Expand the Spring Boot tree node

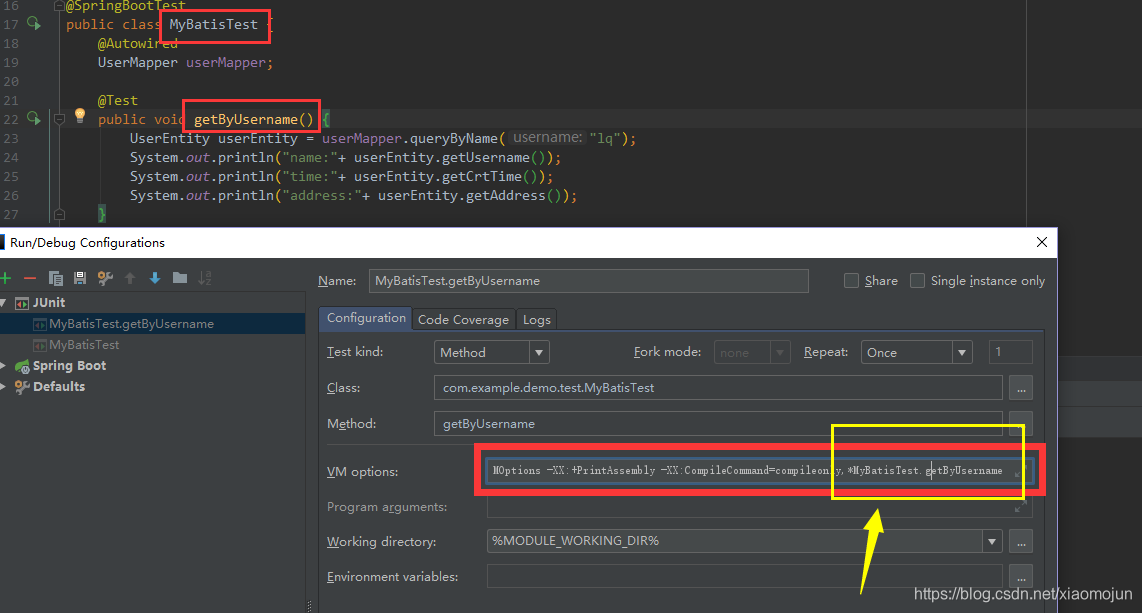[4, 365]
